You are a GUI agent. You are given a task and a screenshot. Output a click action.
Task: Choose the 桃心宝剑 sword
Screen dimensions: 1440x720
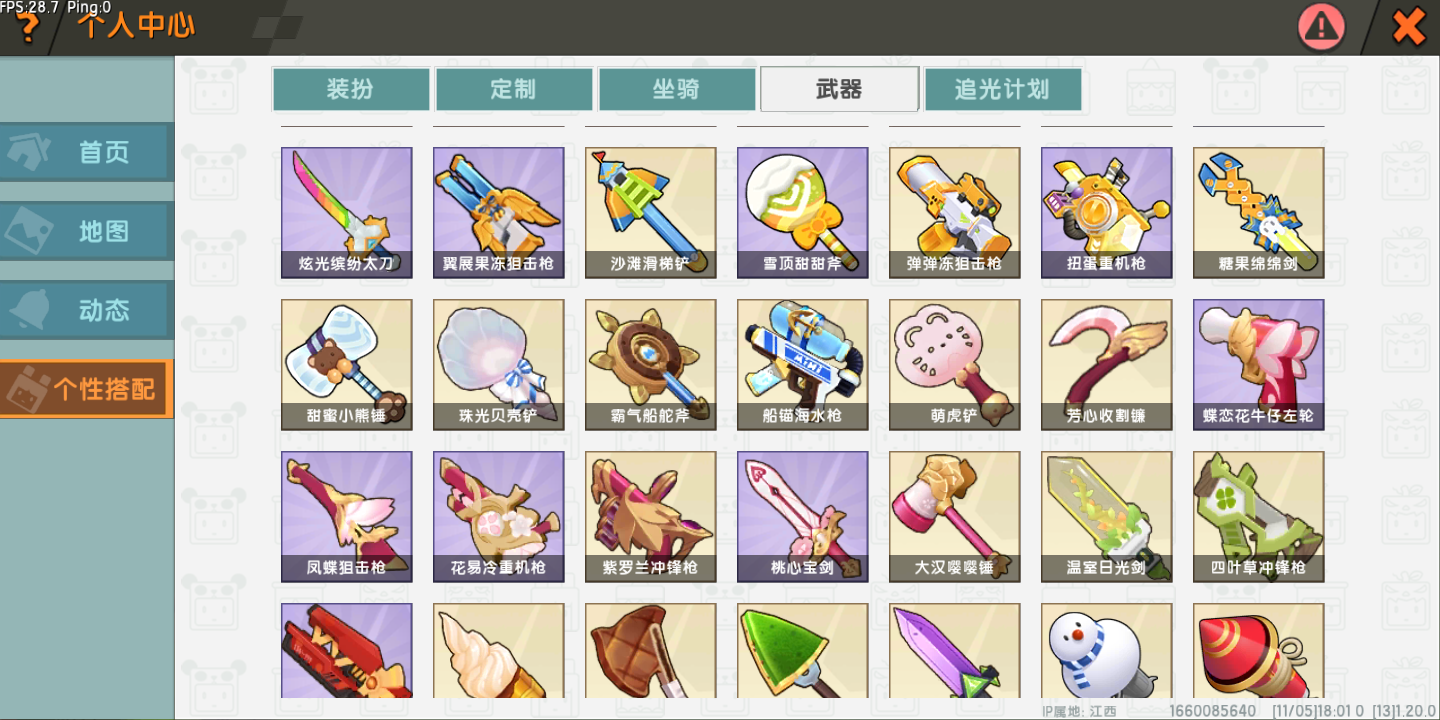(x=802, y=517)
